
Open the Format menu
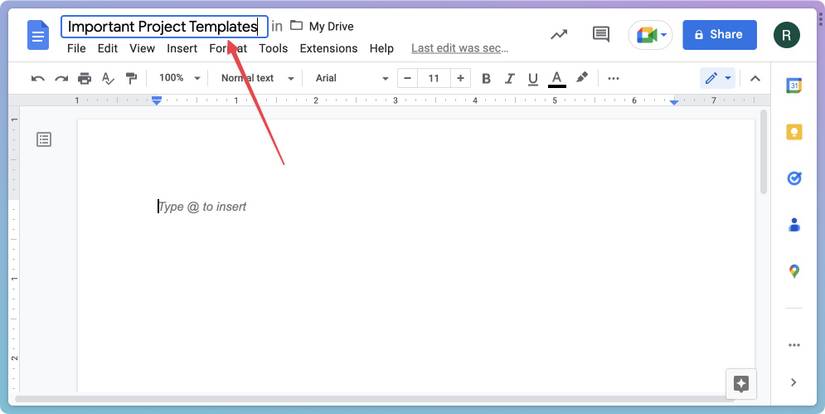228,48
